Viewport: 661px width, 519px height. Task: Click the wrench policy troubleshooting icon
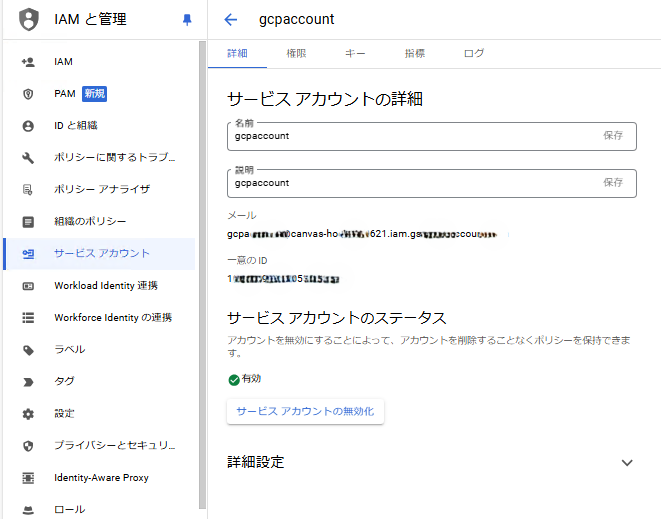pyautogui.click(x=28, y=158)
